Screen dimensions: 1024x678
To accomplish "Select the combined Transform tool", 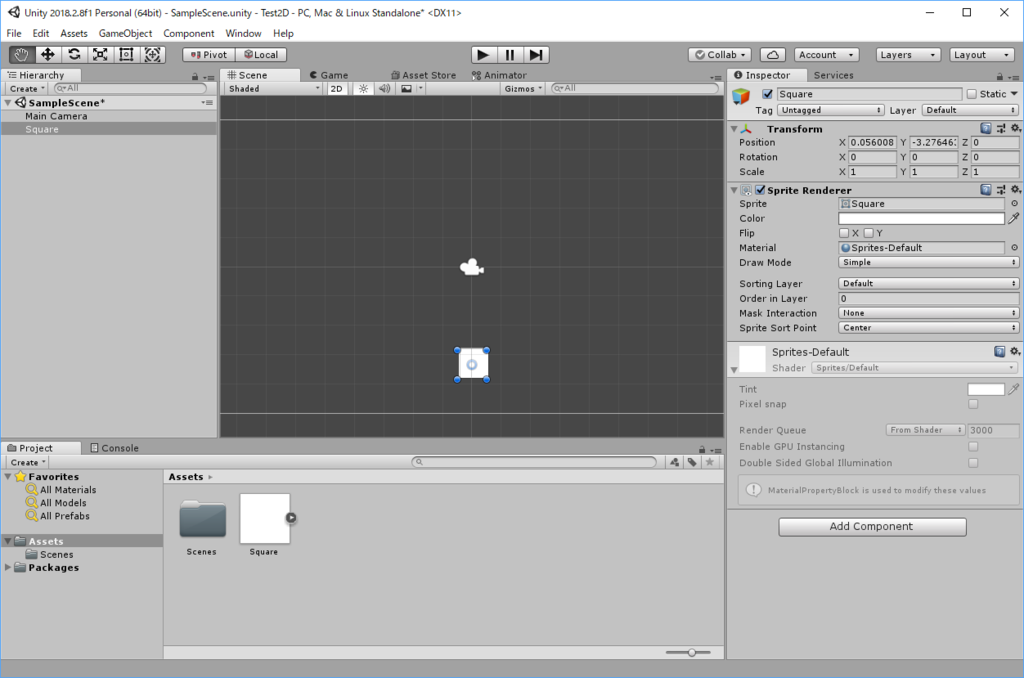I will 152,55.
